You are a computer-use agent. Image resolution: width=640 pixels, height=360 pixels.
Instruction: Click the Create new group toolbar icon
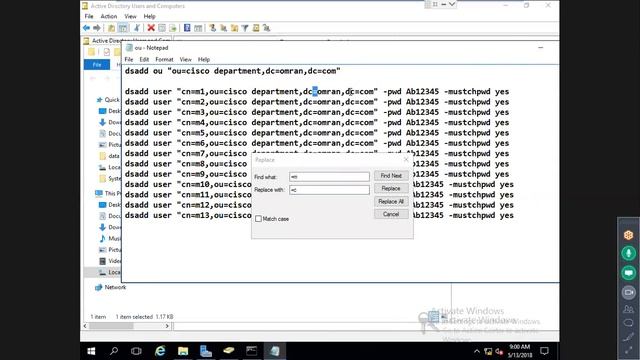click(x=223, y=28)
